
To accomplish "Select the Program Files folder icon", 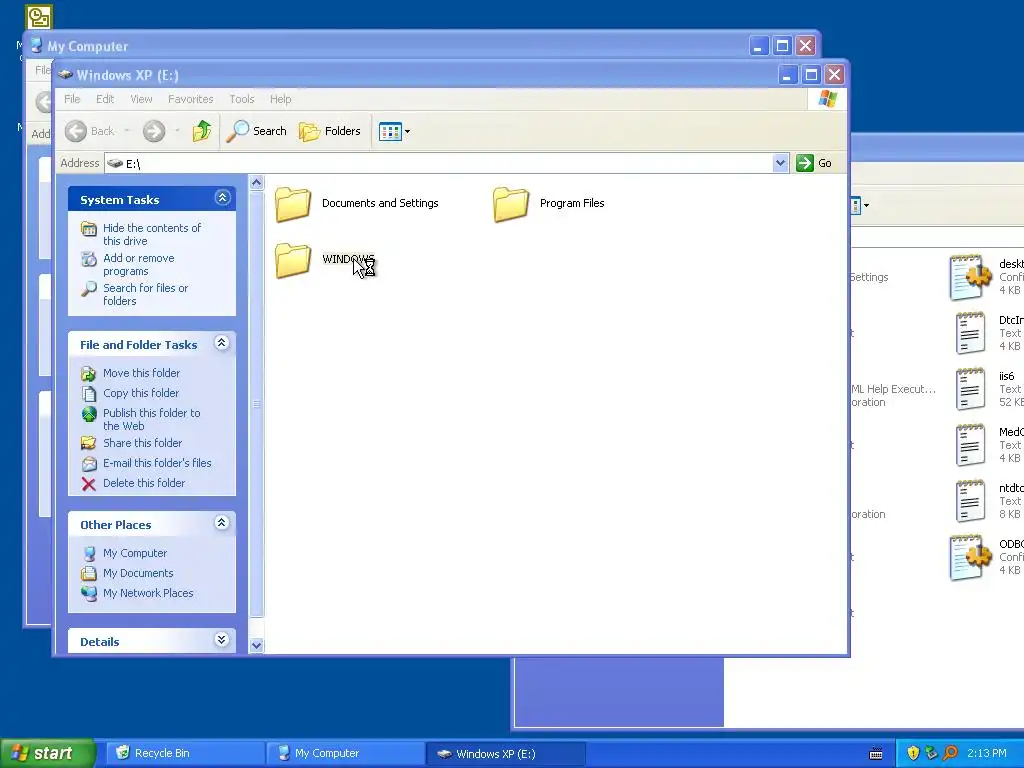I will tap(511, 204).
